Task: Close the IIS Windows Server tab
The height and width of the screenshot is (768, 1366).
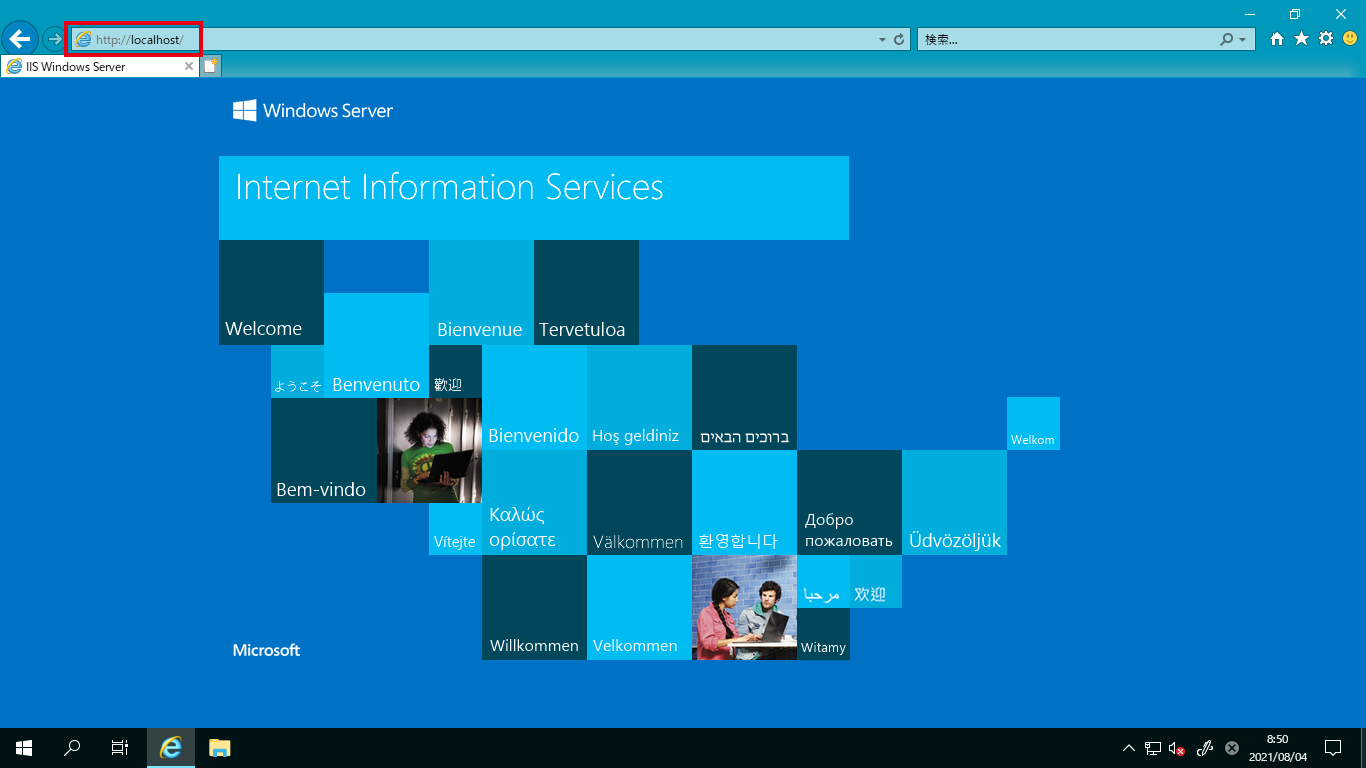Action: (x=189, y=67)
